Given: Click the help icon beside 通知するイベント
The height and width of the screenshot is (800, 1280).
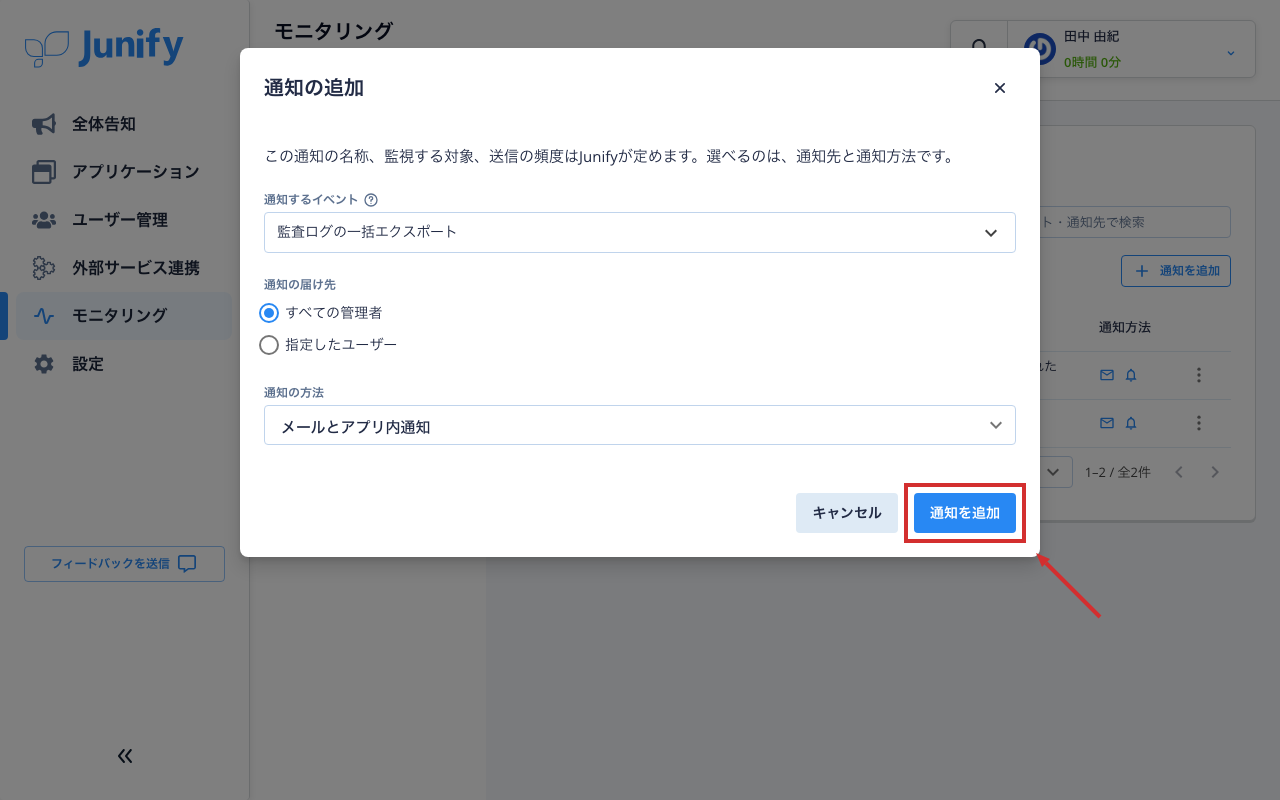Looking at the screenshot, I should pyautogui.click(x=371, y=200).
